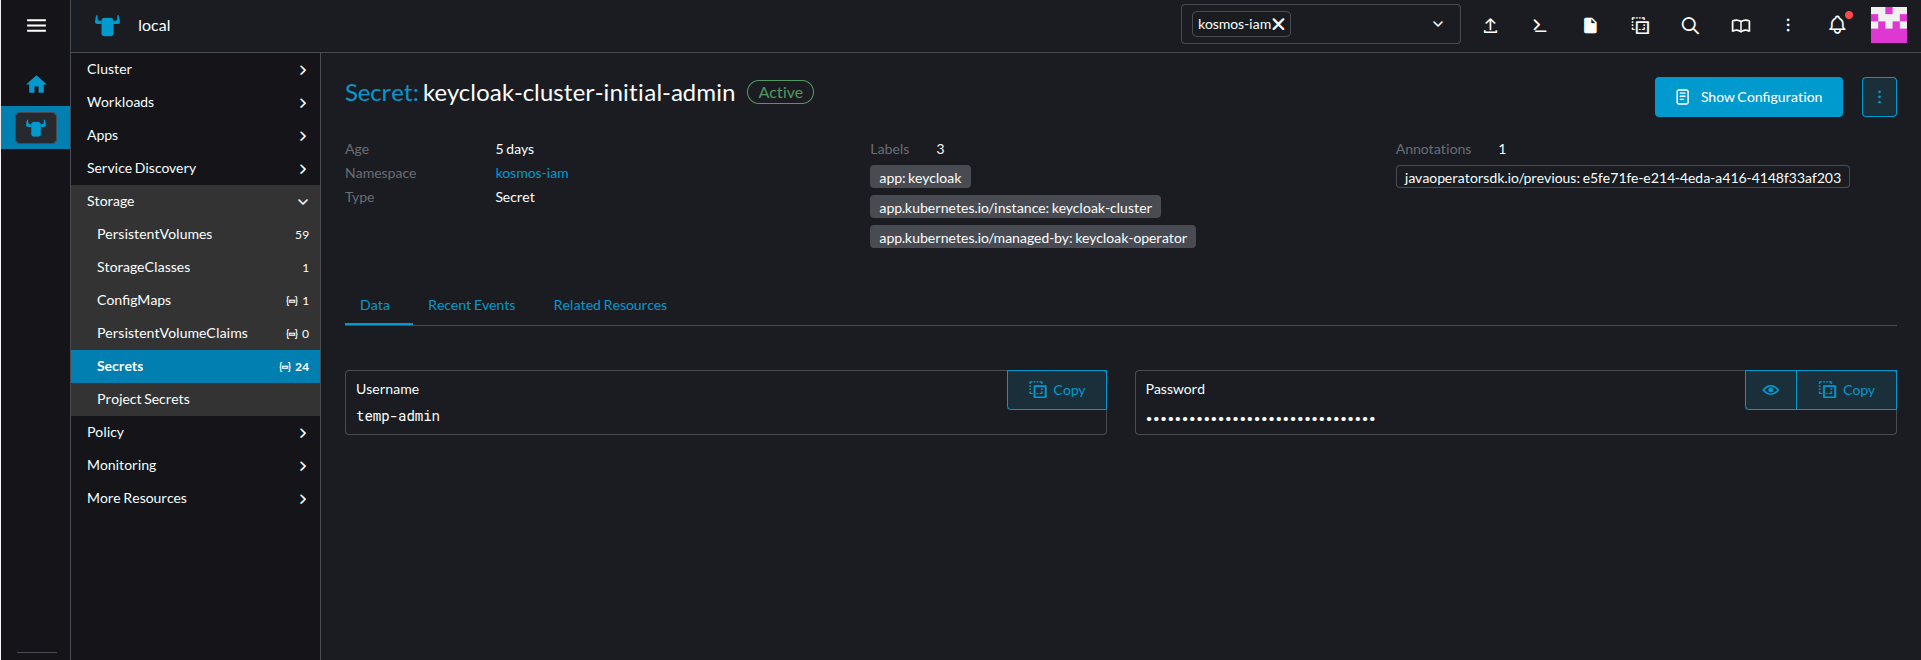Open the hamburger navigation menu
The height and width of the screenshot is (660, 1921).
[36, 26]
